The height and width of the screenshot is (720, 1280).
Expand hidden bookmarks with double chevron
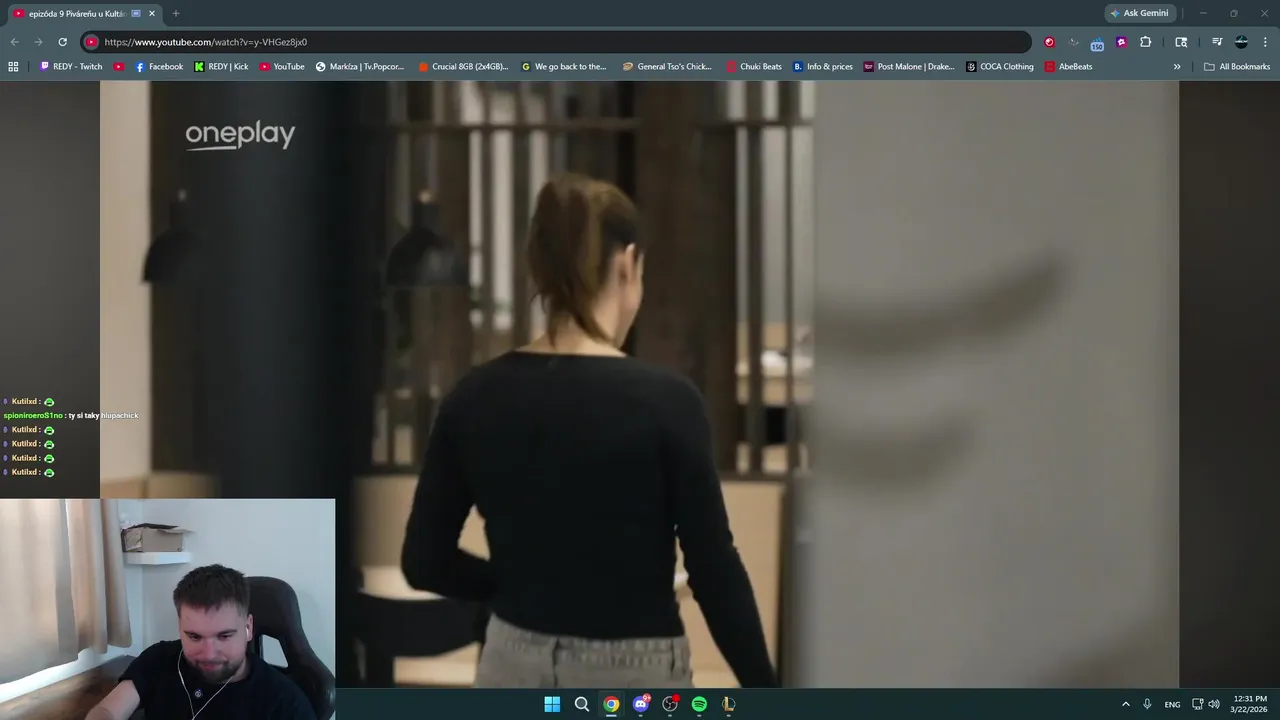coord(1177,67)
